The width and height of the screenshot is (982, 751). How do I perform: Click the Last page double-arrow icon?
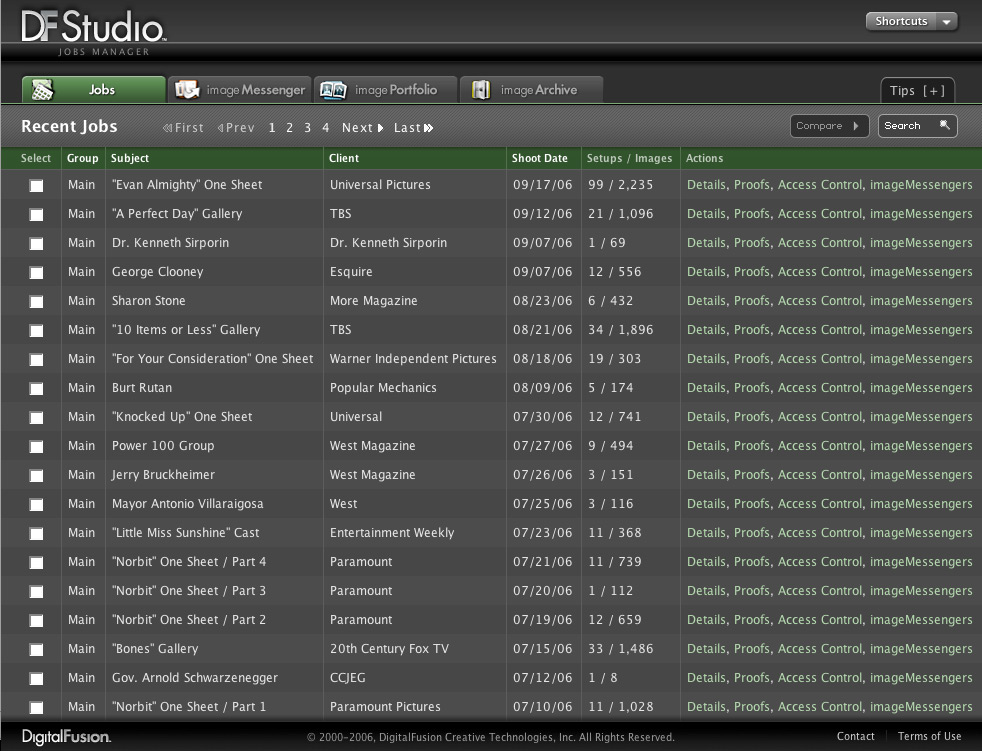(x=429, y=128)
